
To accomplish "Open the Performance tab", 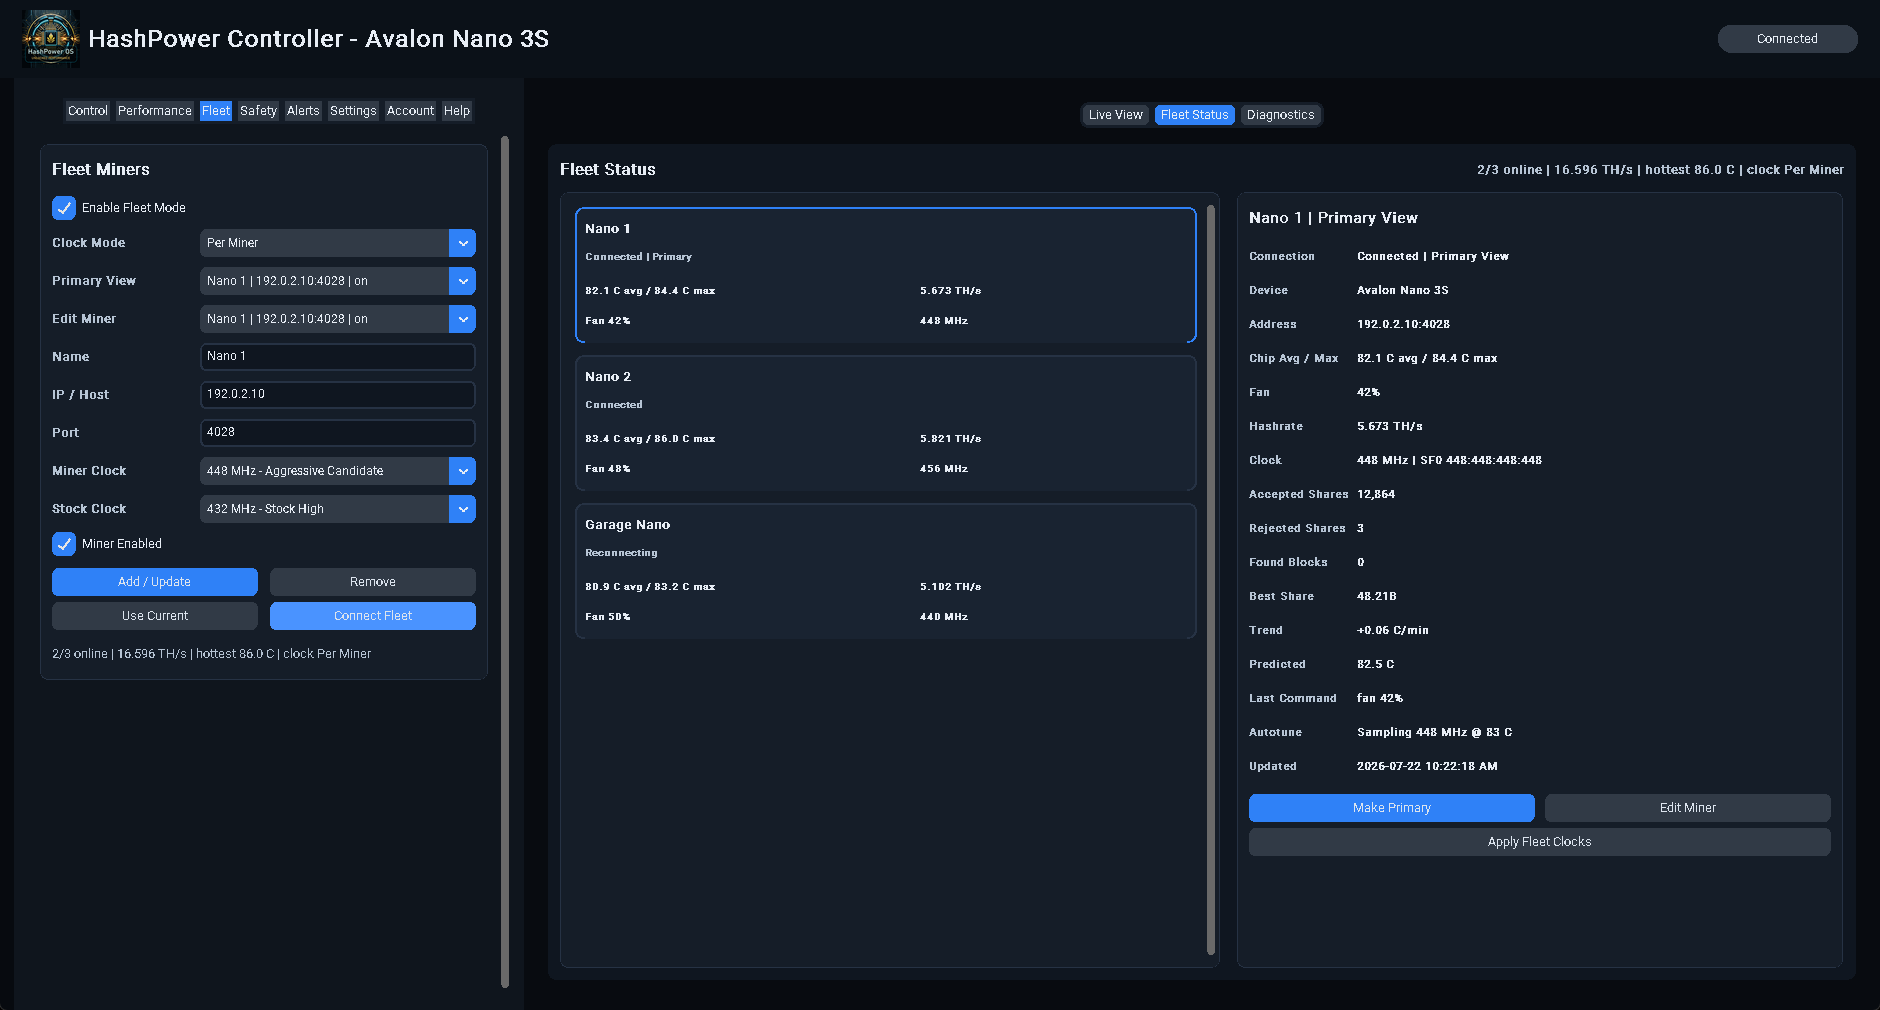I will (x=154, y=111).
